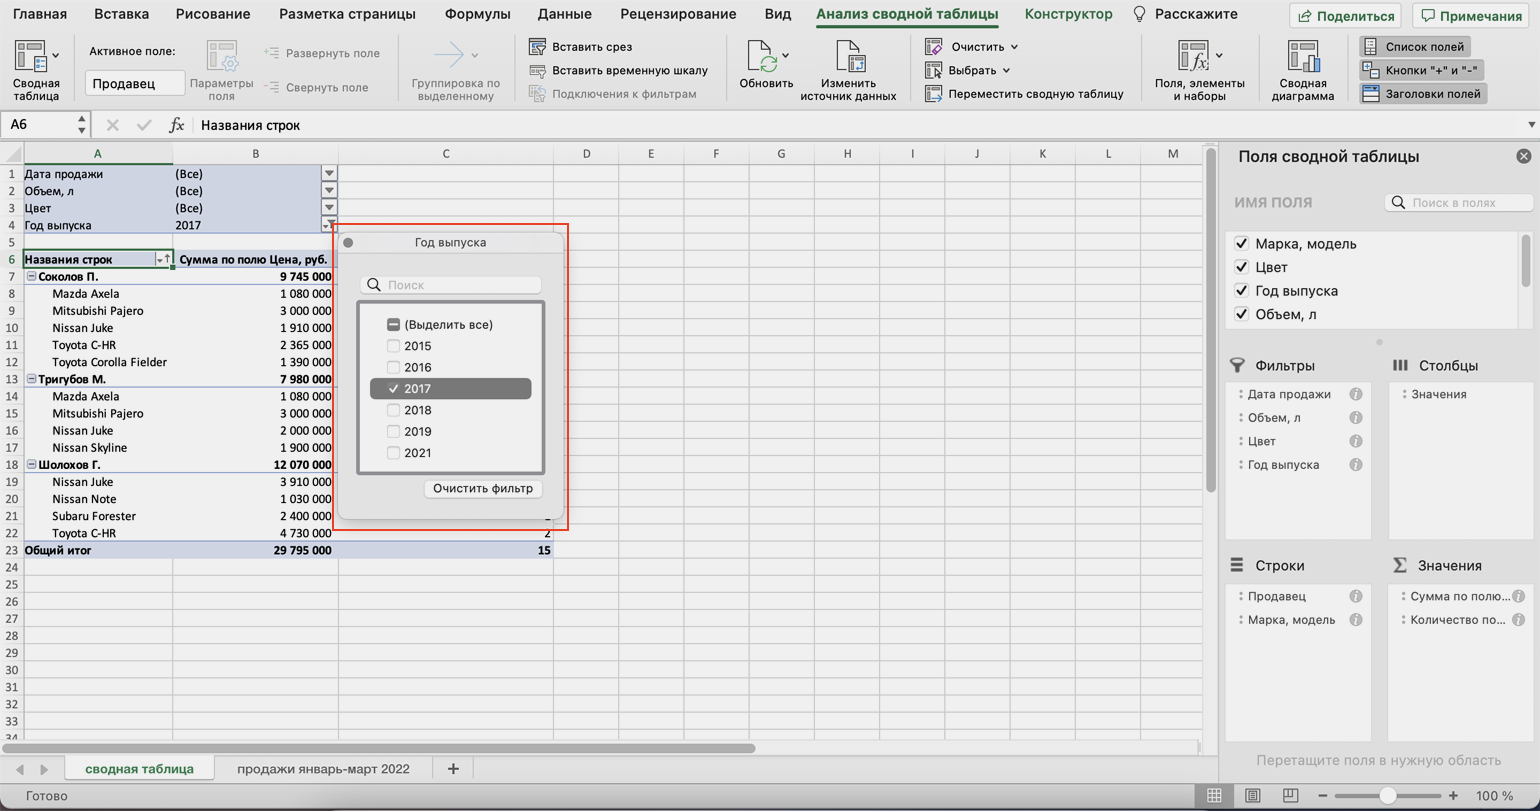
Task: Click Вставить временную шкалу icon
Action: pos(537,71)
